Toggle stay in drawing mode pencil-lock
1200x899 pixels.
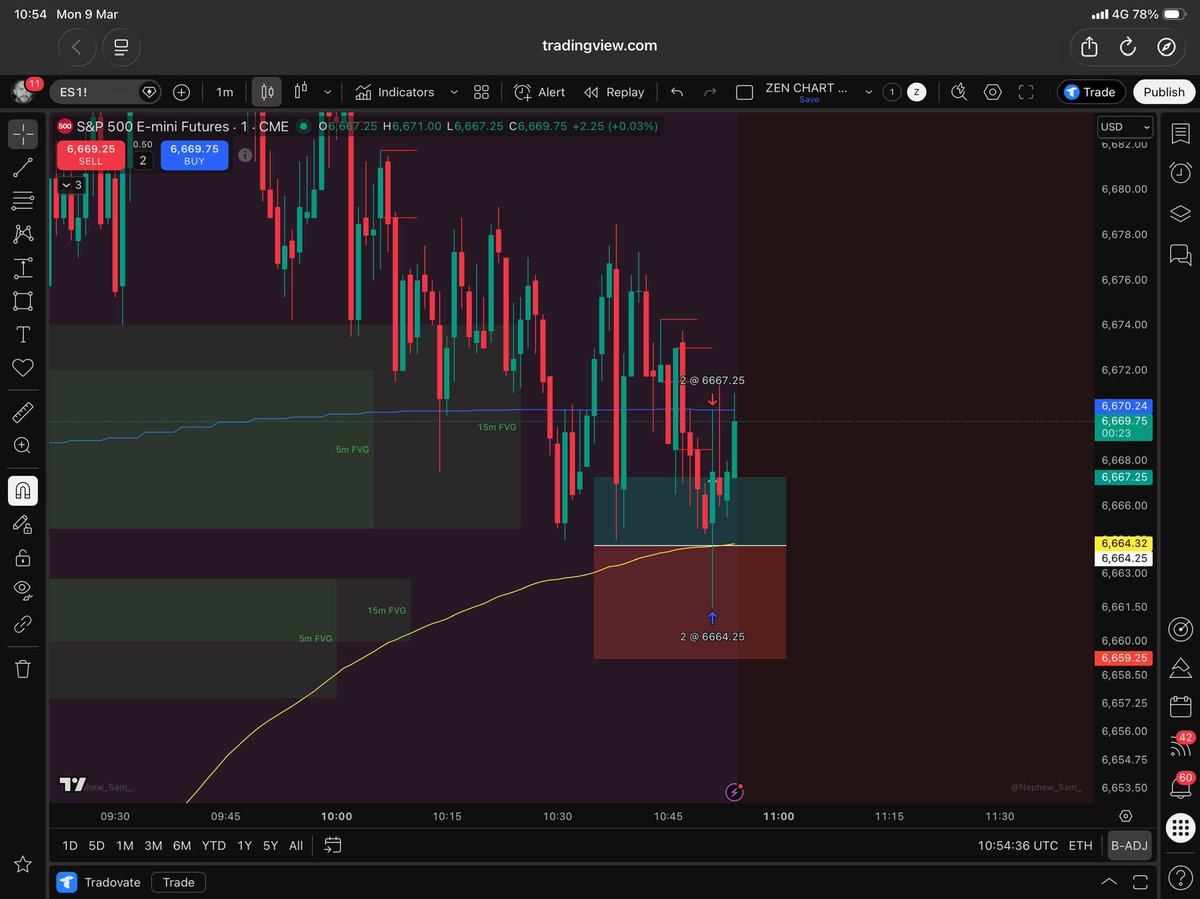coord(22,524)
